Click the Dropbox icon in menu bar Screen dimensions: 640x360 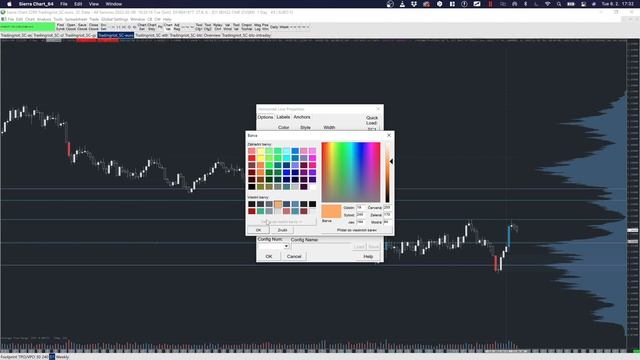click(414, 4)
